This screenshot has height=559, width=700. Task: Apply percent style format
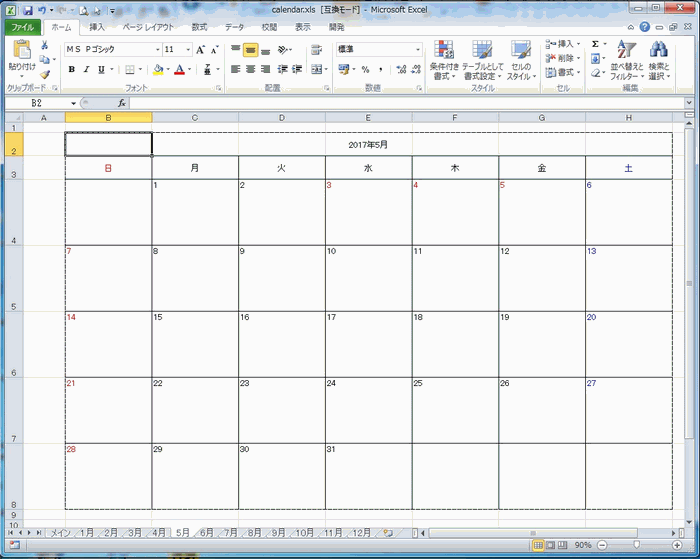366,69
